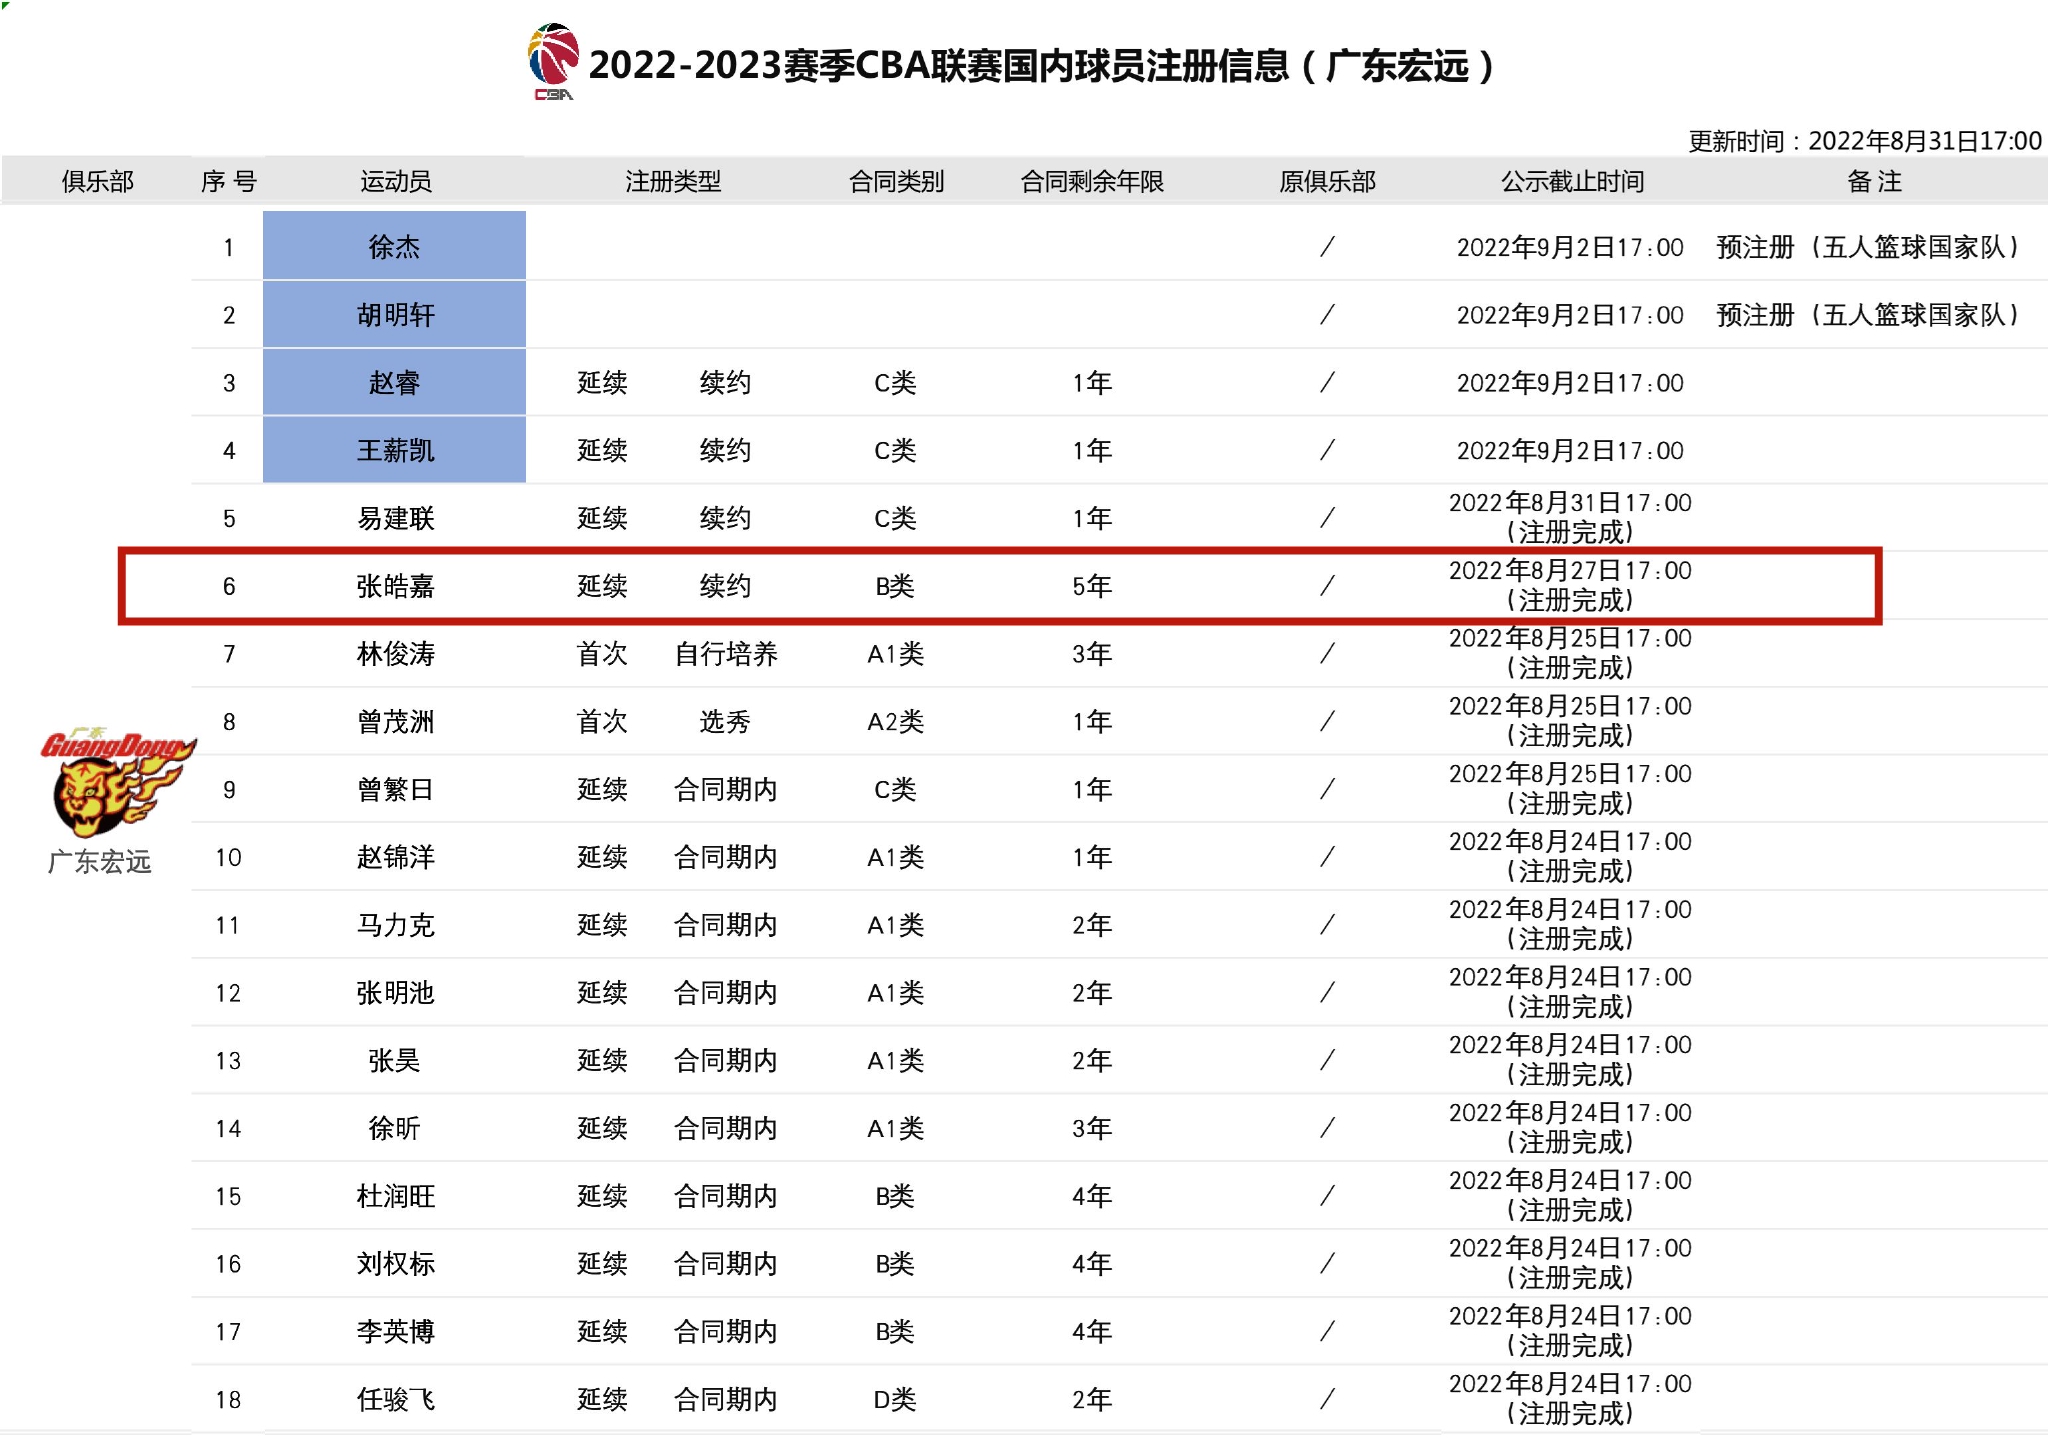Screen dimensions: 2048x1438
Task: Click the CBA league logo
Action: (553, 60)
